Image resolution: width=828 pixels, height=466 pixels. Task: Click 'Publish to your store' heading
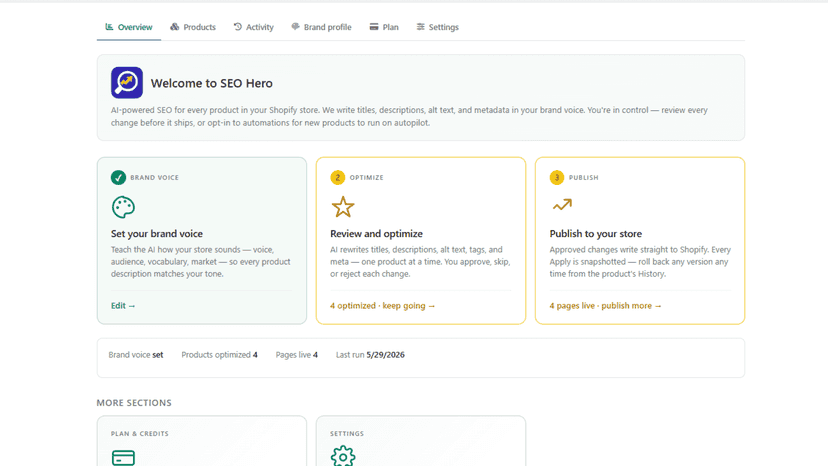596,234
